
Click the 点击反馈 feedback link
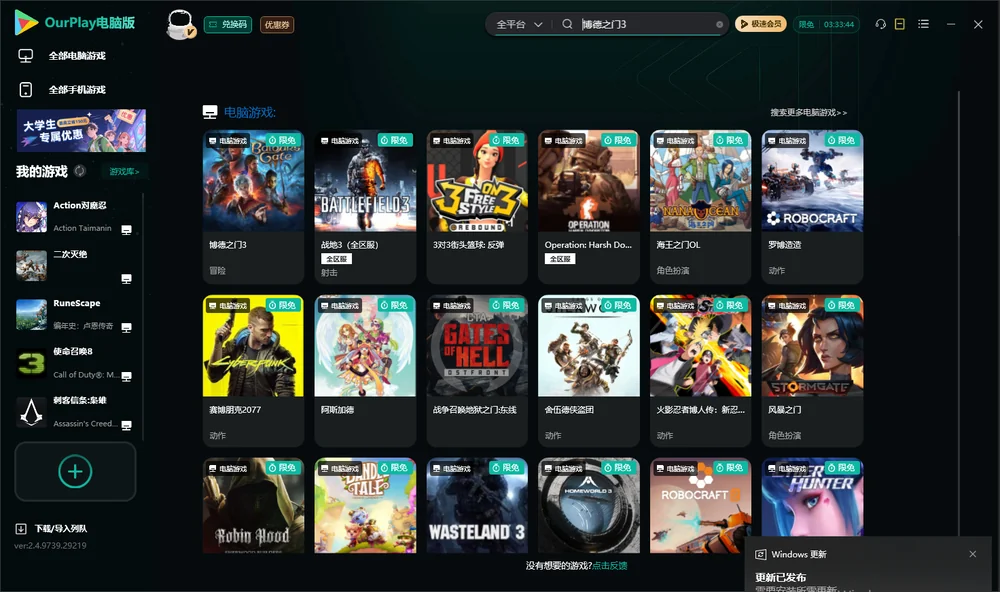tap(610, 565)
